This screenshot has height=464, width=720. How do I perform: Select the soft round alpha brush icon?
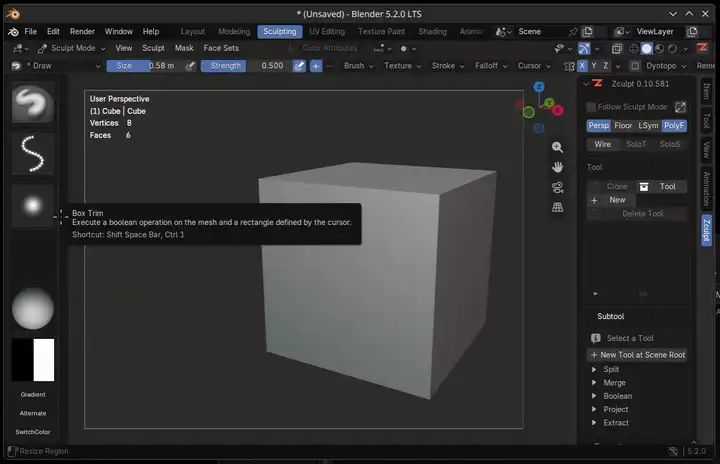click(x=33, y=205)
